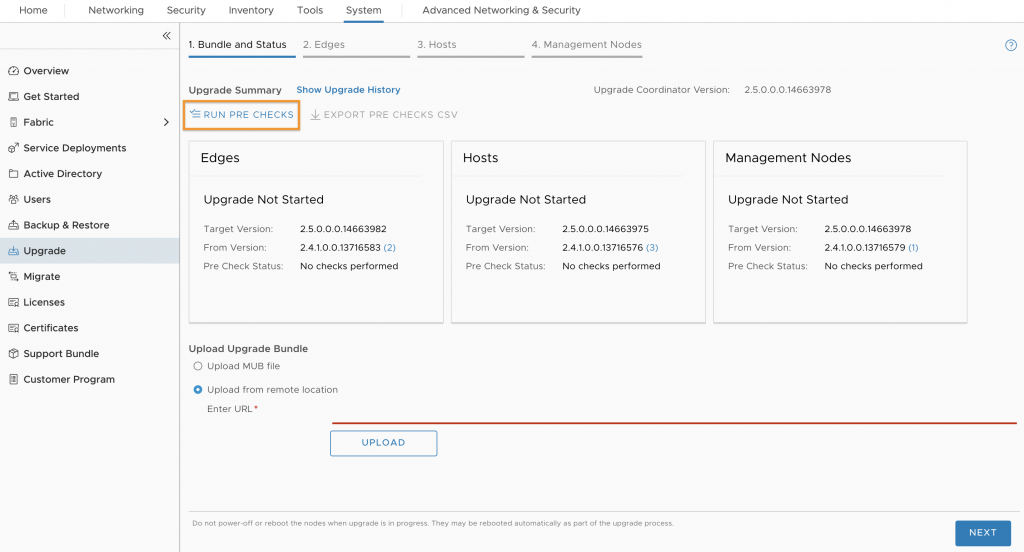Open Hosts from-version count link (3)
This screenshot has height=552, width=1024.
click(652, 248)
